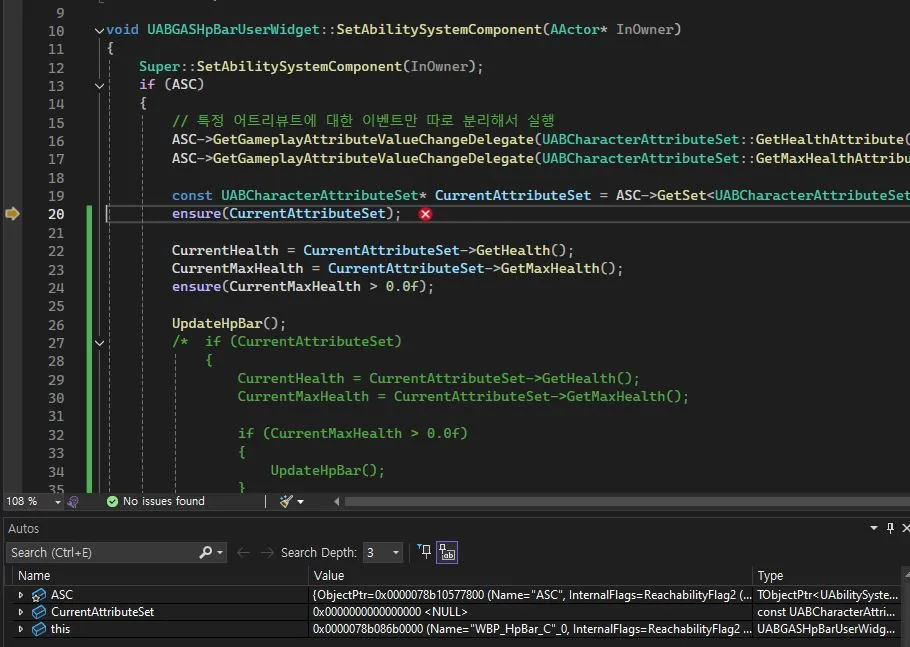Click Super::SetAbilitySystemComponent call on line 12

coord(310,67)
